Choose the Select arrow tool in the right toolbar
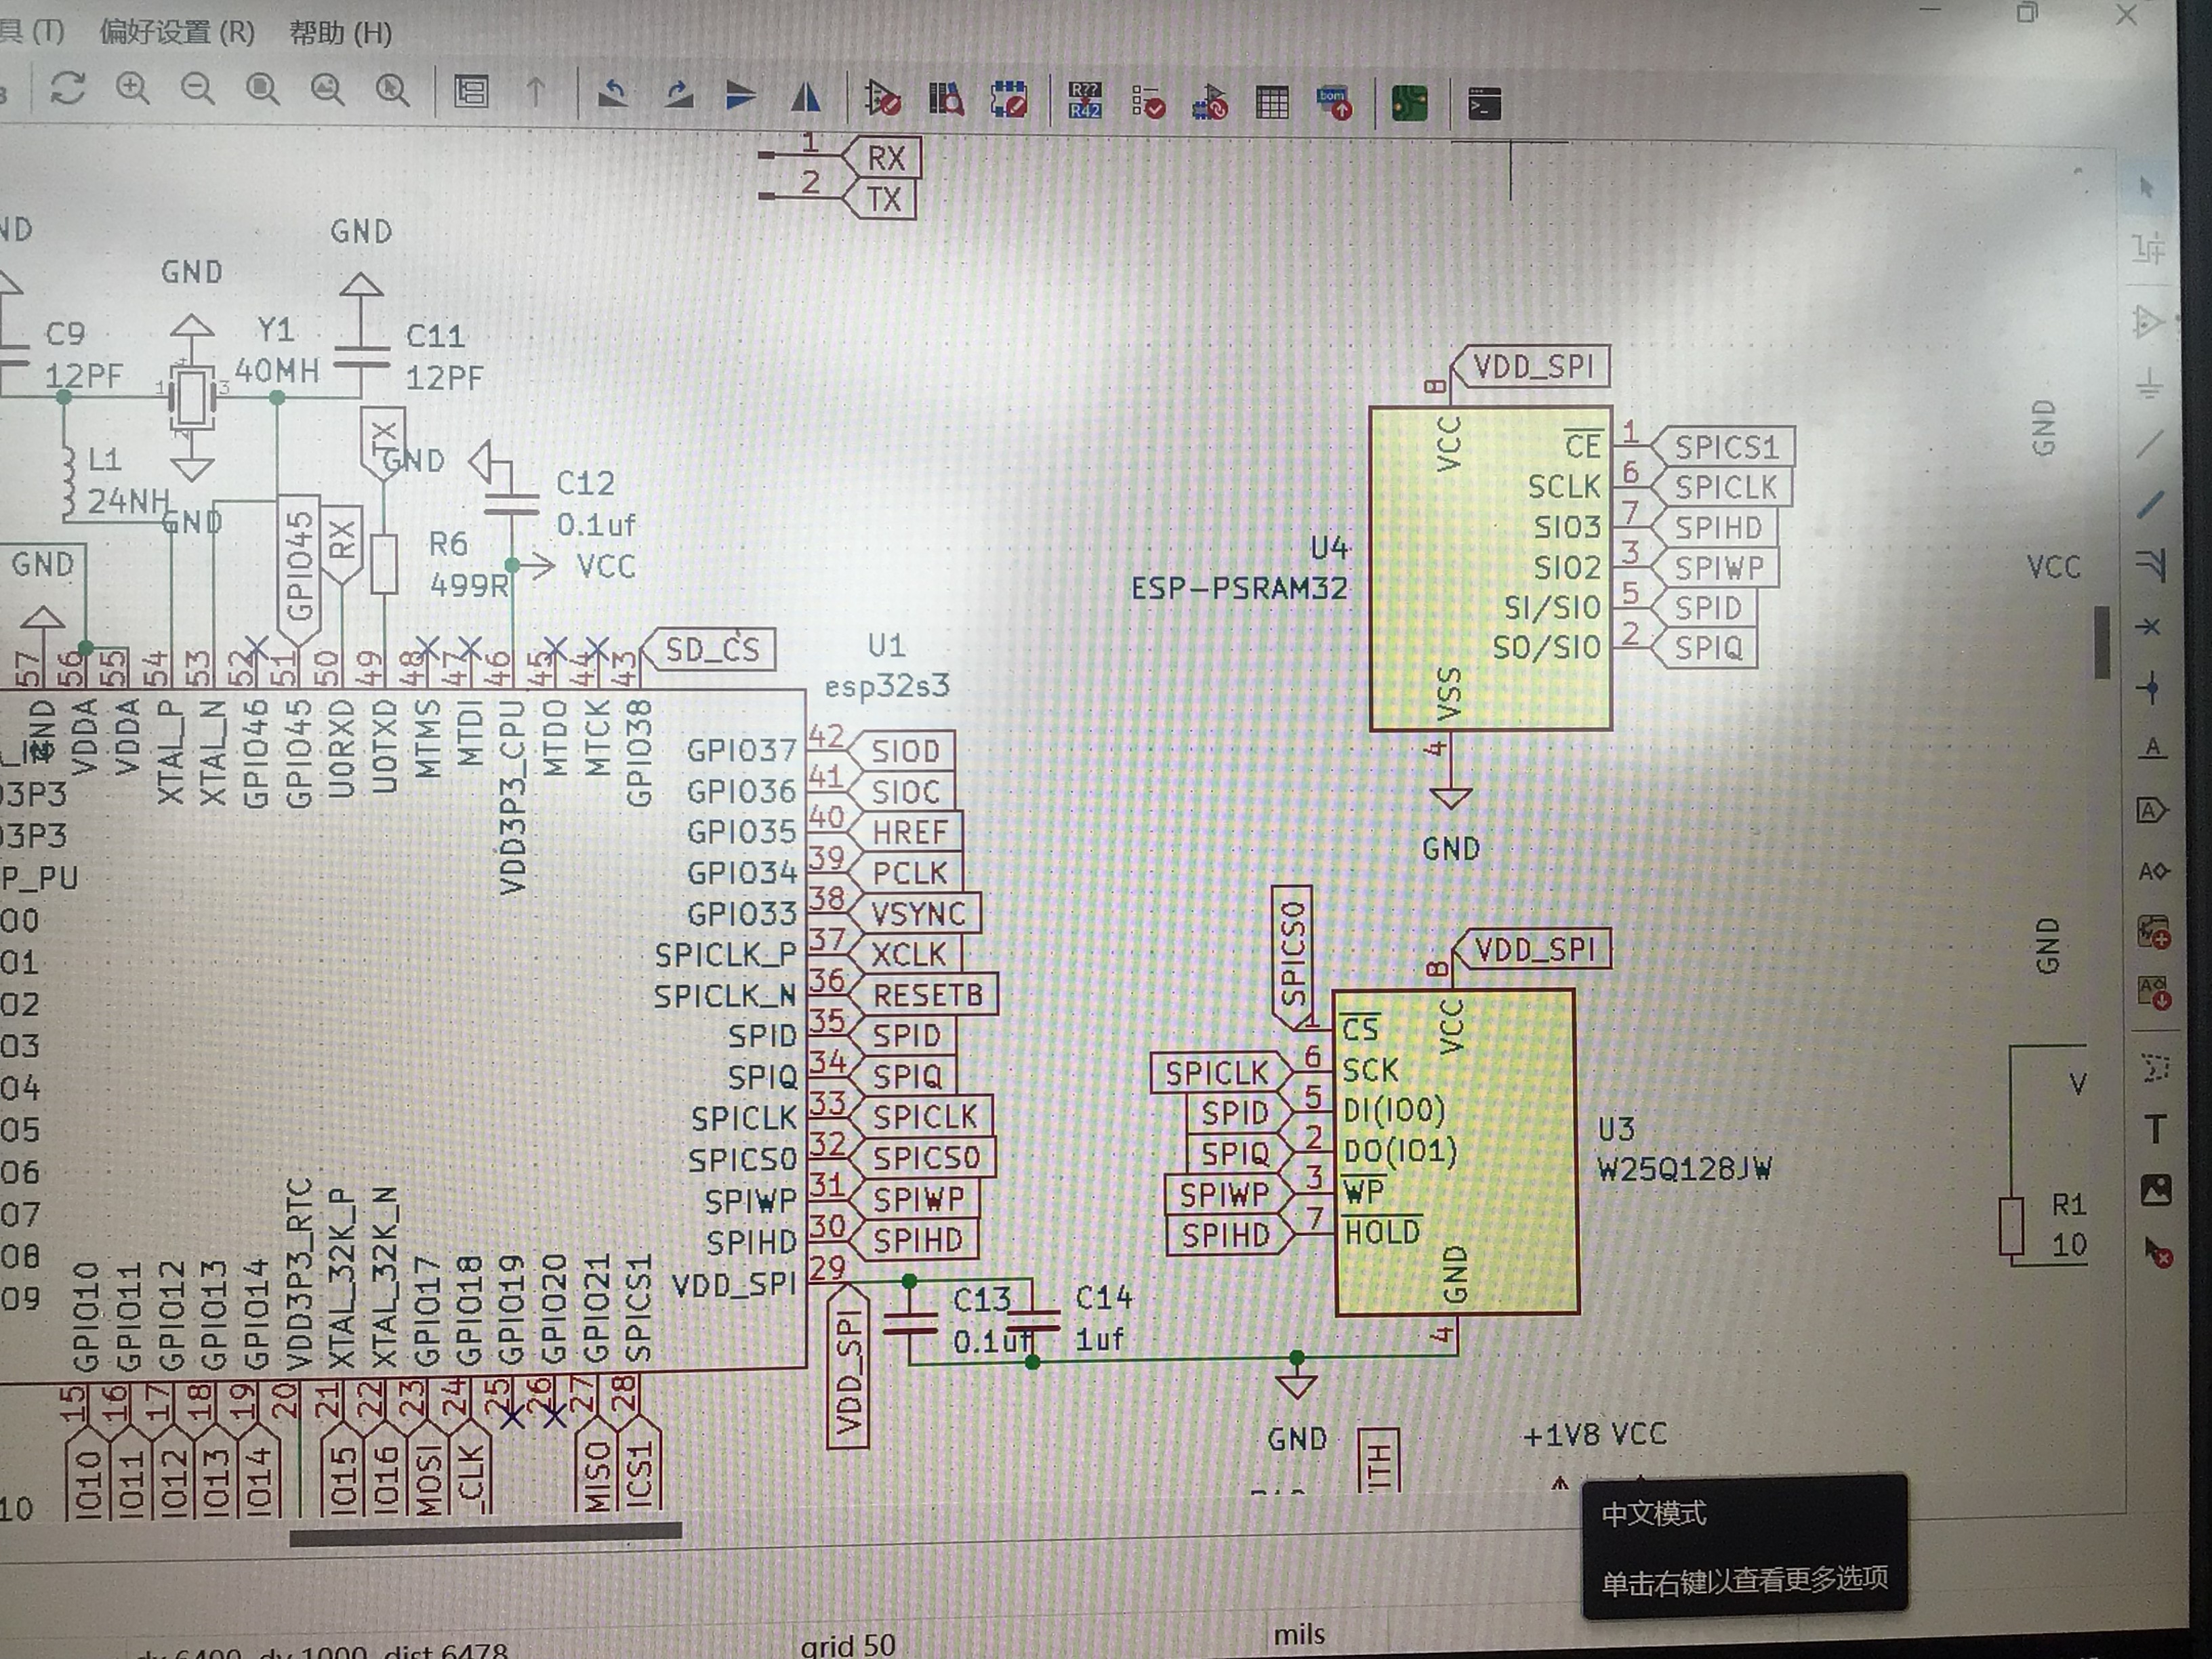 pos(2146,187)
